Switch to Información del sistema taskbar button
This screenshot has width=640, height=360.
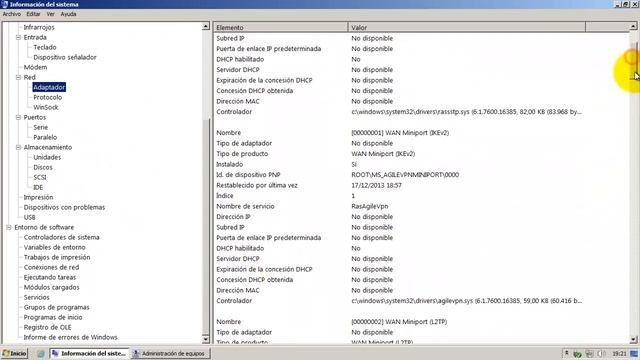(89, 353)
